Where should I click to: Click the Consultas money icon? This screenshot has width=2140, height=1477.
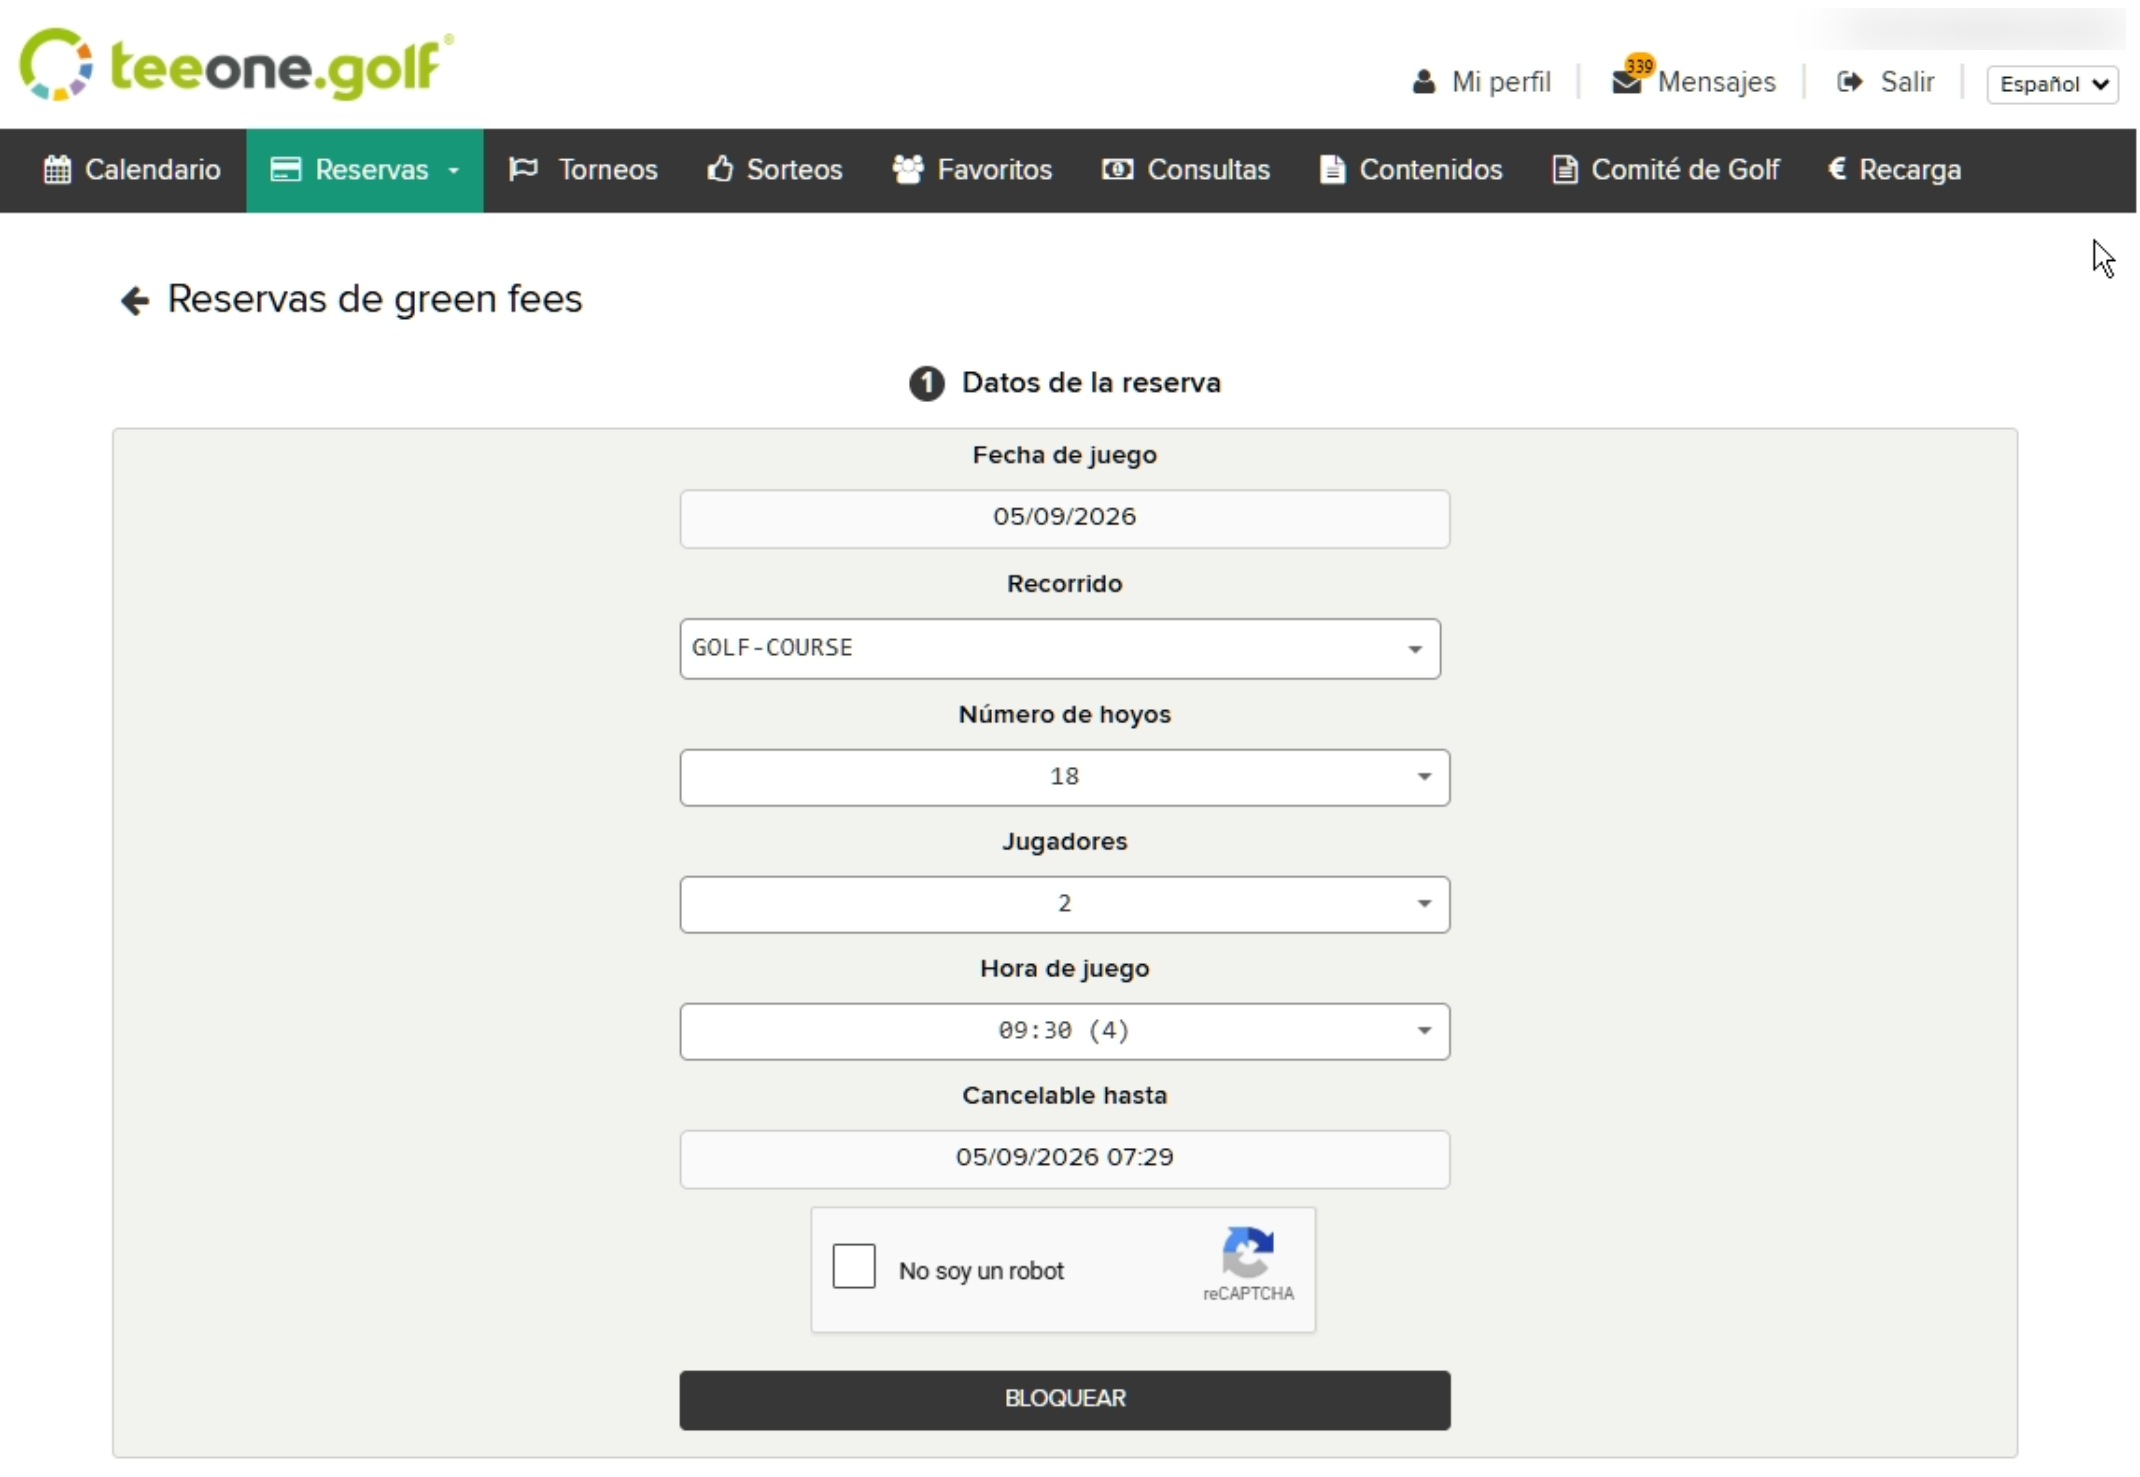1117,170
